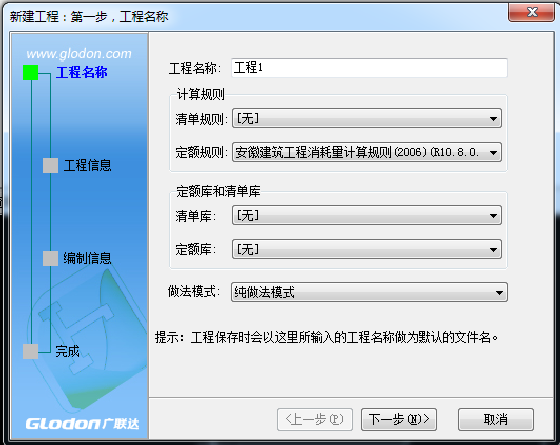The image size is (560, 445).
Task: Close the 新建工程 dialog
Action: tap(531, 12)
